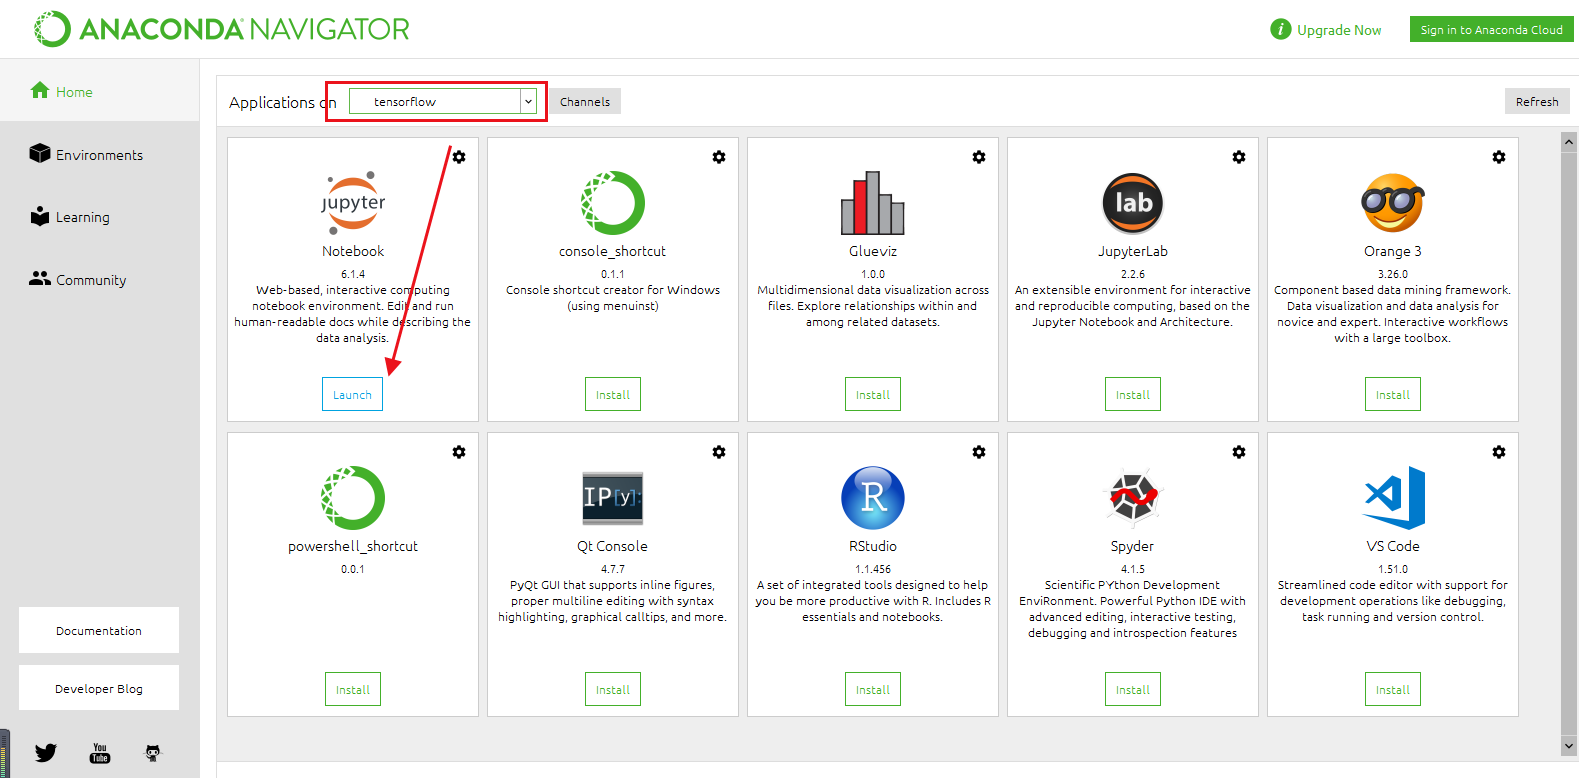Open the Documentation link
Image resolution: width=1579 pixels, height=778 pixels.
(x=99, y=630)
